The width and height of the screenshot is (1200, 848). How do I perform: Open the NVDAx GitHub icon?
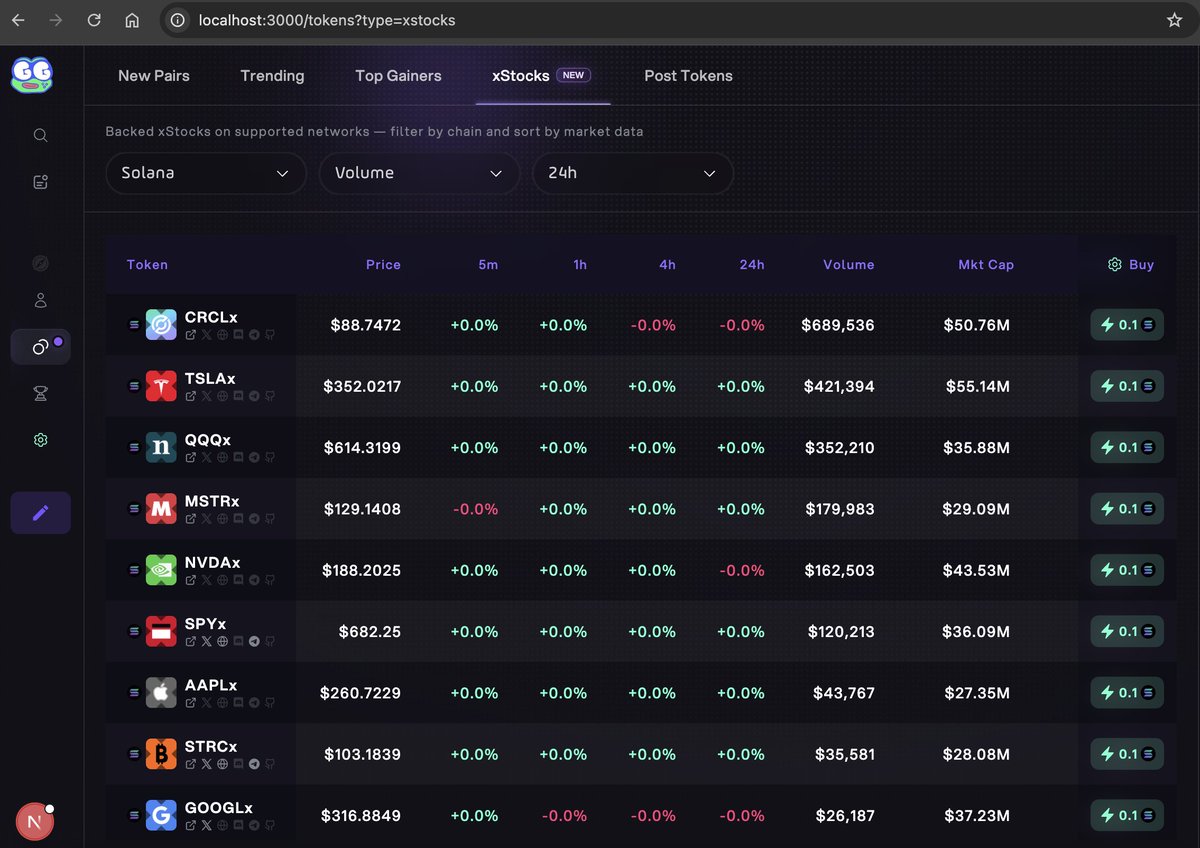270,580
